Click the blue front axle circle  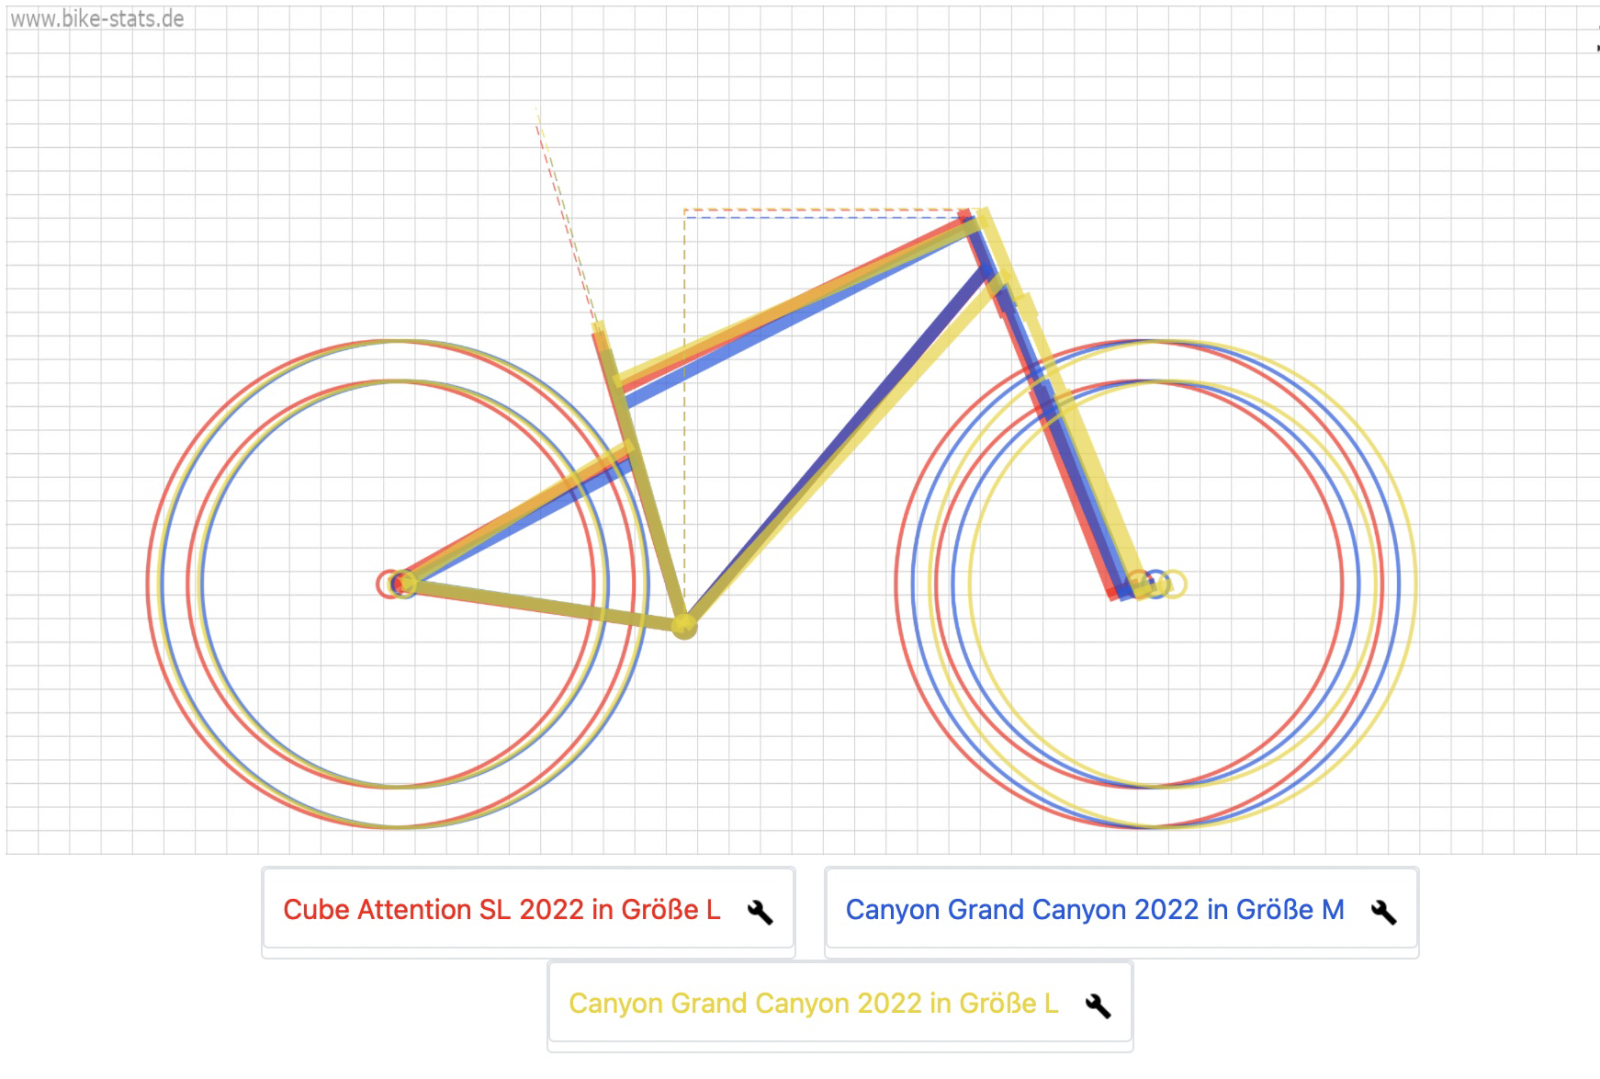(x=1157, y=583)
